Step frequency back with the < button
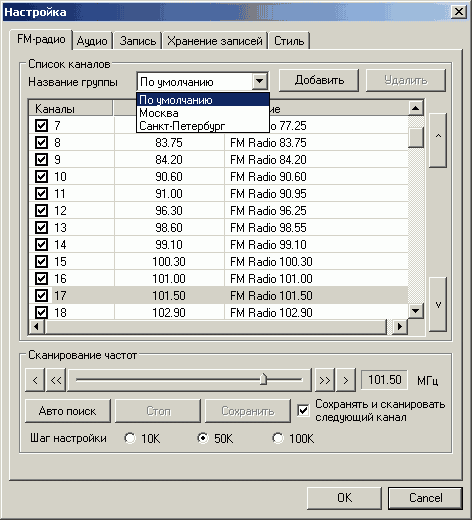This screenshot has height=520, width=472. pos(35,380)
